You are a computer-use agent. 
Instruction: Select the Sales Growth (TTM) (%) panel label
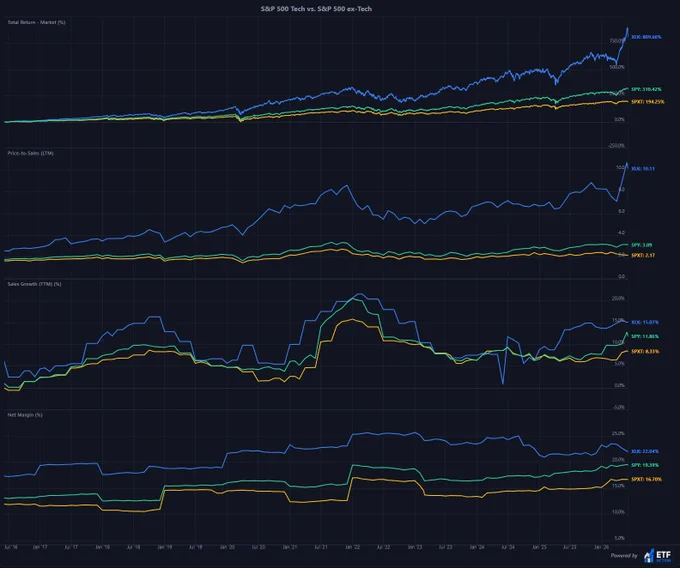tap(34, 284)
